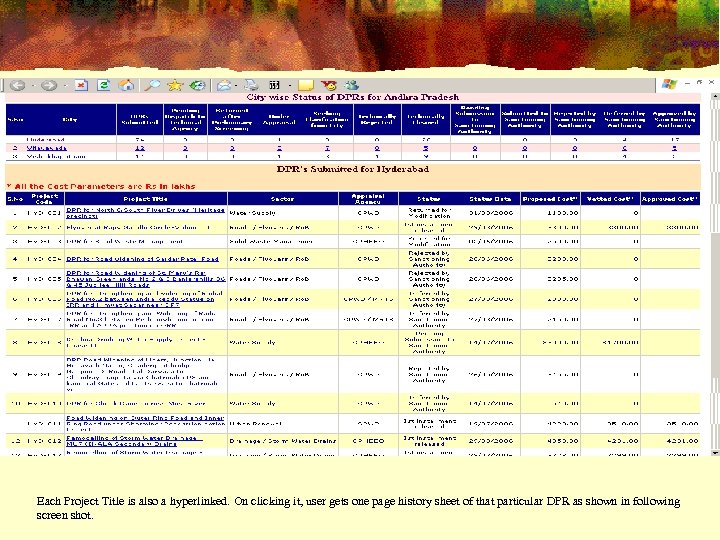This screenshot has width=720, height=540.
Task: Refresh the page with the green arrows icon
Action: 104,85
